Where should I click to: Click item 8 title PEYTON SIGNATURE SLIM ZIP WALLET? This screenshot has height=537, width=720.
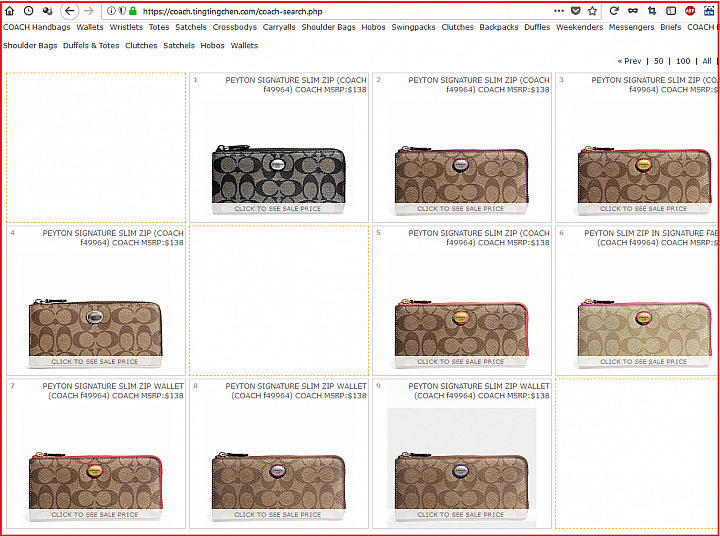coord(296,390)
